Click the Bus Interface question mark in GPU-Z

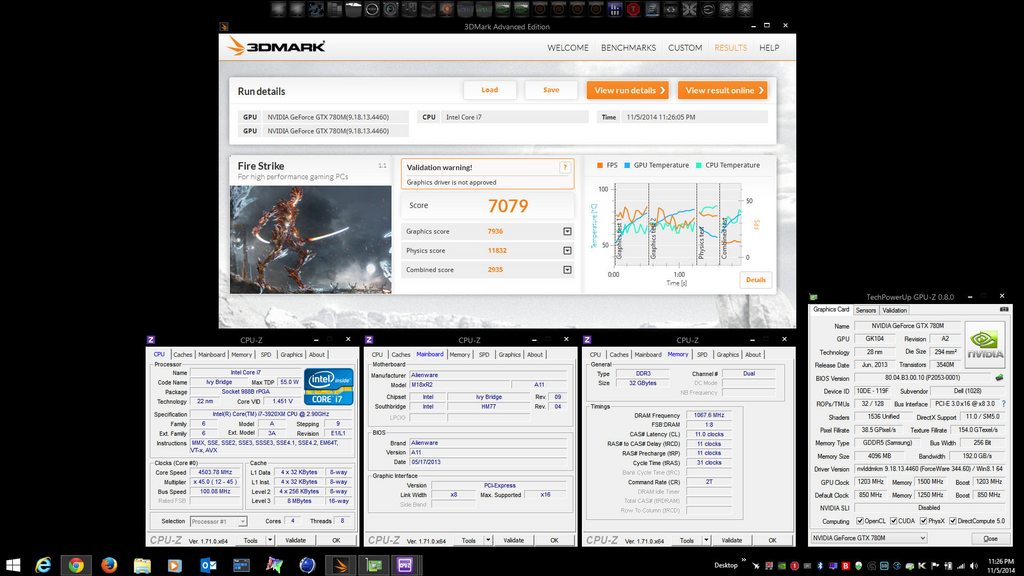click(x=1003, y=404)
